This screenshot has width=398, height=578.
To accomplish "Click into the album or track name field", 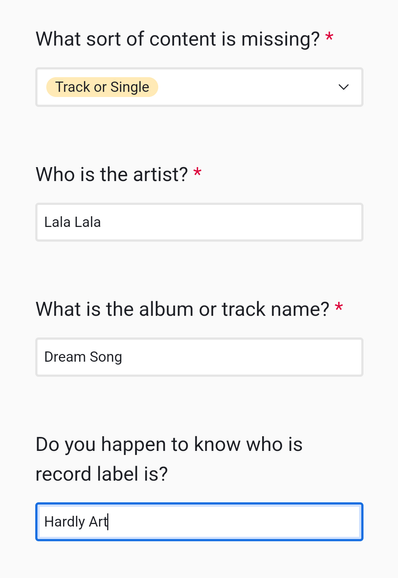I will point(199,357).
